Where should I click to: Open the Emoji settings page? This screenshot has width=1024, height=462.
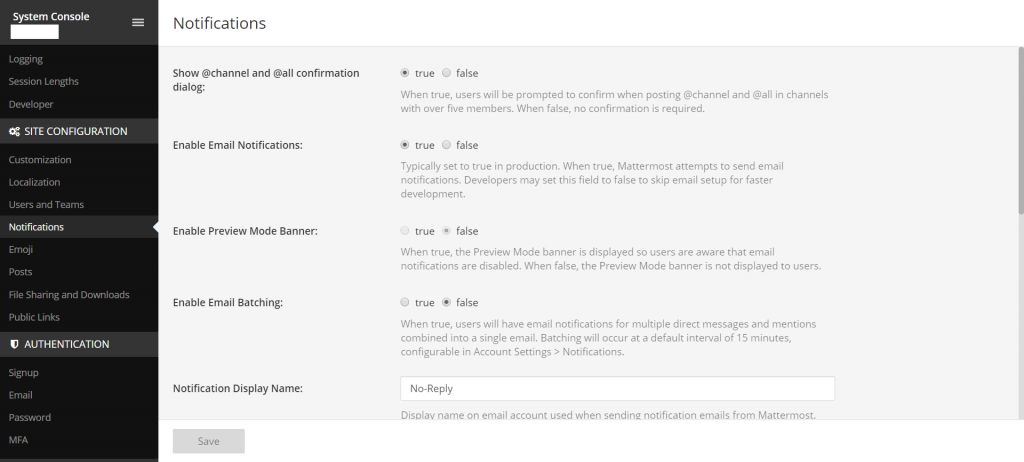pyautogui.click(x=21, y=250)
